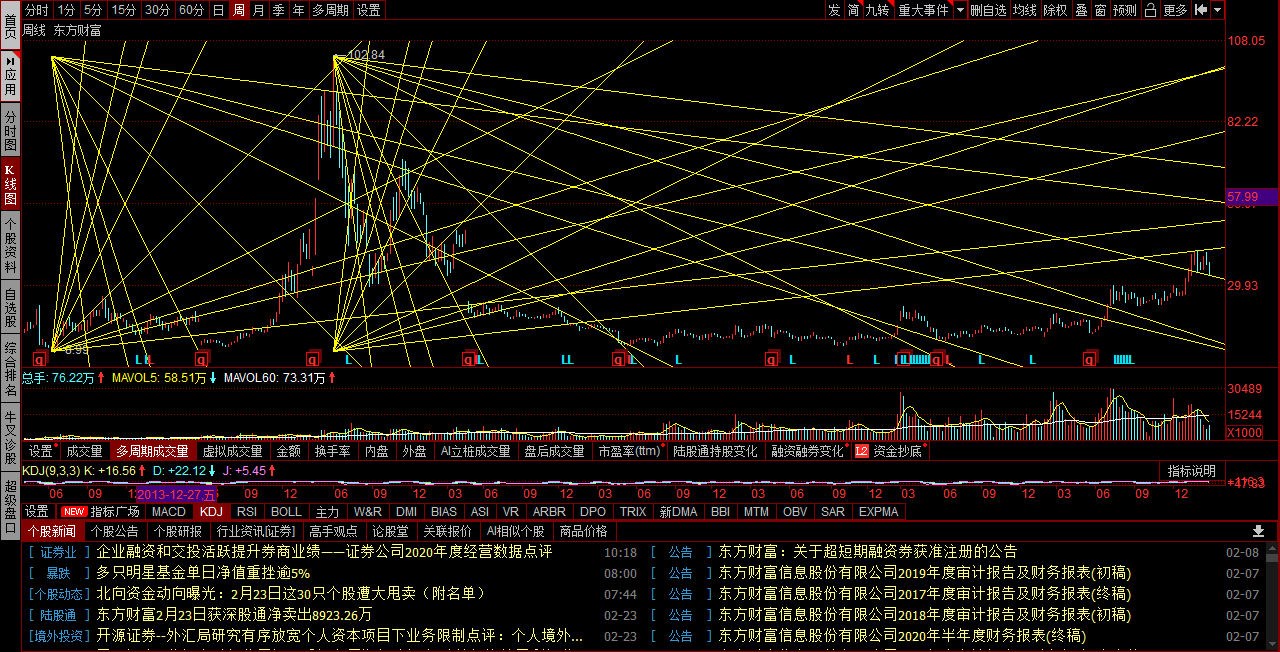Click the 简 toolbar button
The width and height of the screenshot is (1280, 652).
click(x=853, y=10)
